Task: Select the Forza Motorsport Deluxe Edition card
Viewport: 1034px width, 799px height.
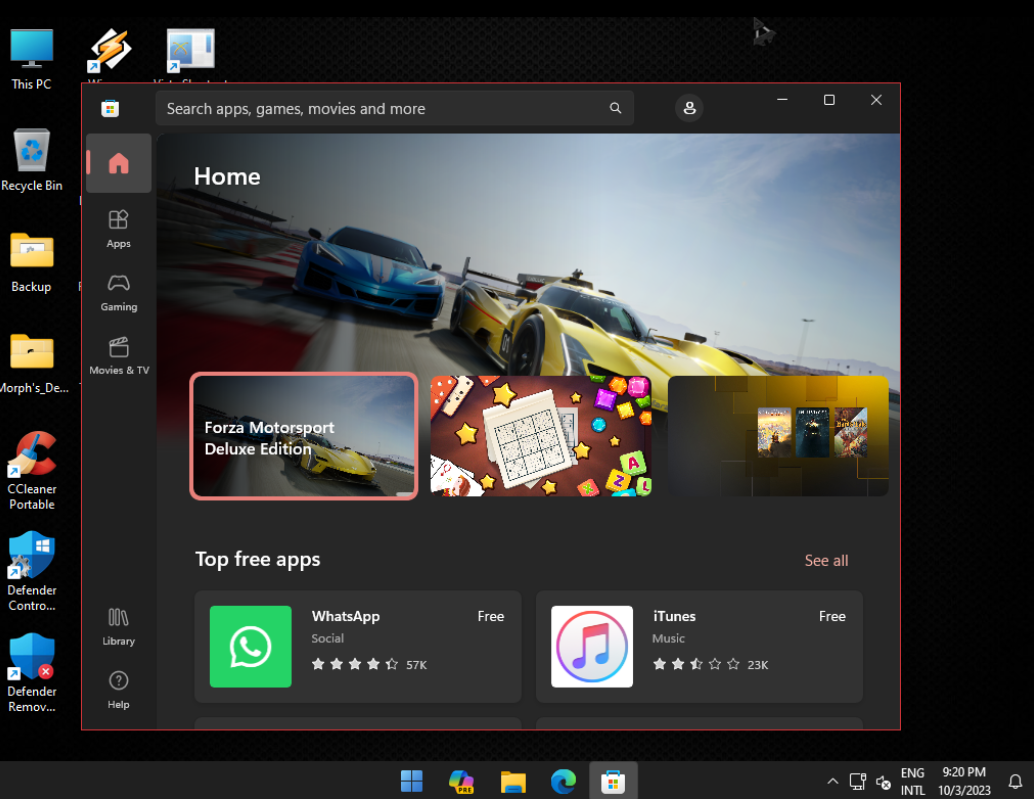Action: coord(304,436)
